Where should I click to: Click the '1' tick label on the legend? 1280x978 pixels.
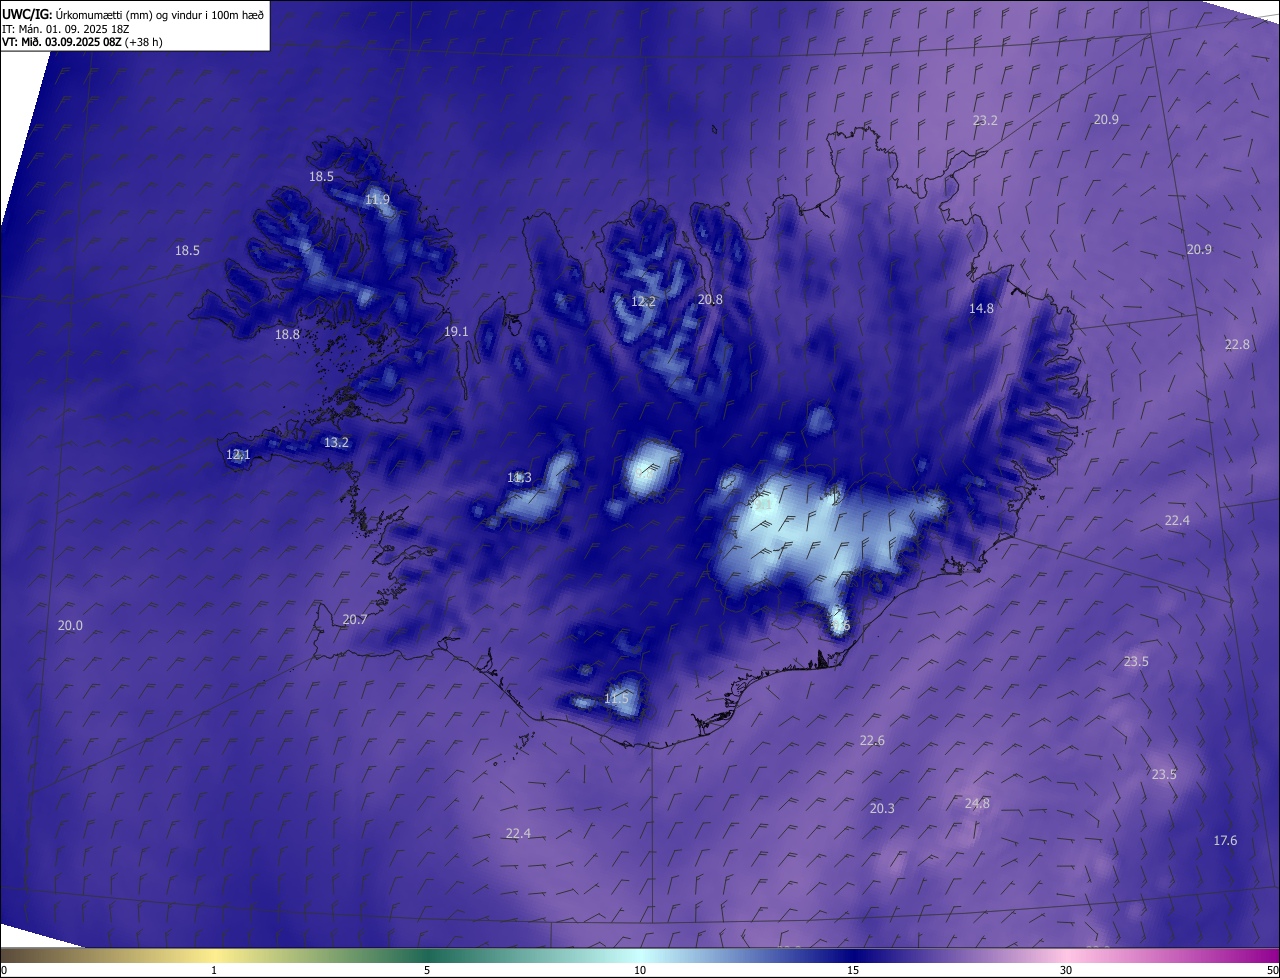pyautogui.click(x=214, y=970)
